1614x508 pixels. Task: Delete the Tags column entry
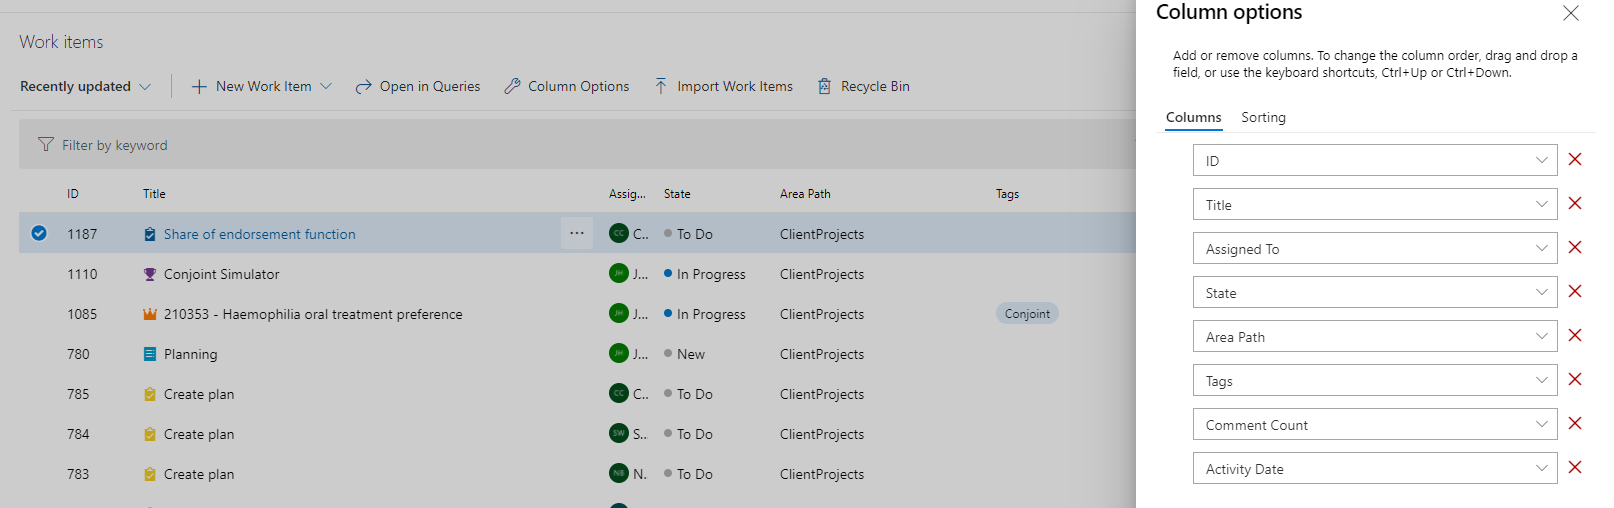pos(1575,380)
